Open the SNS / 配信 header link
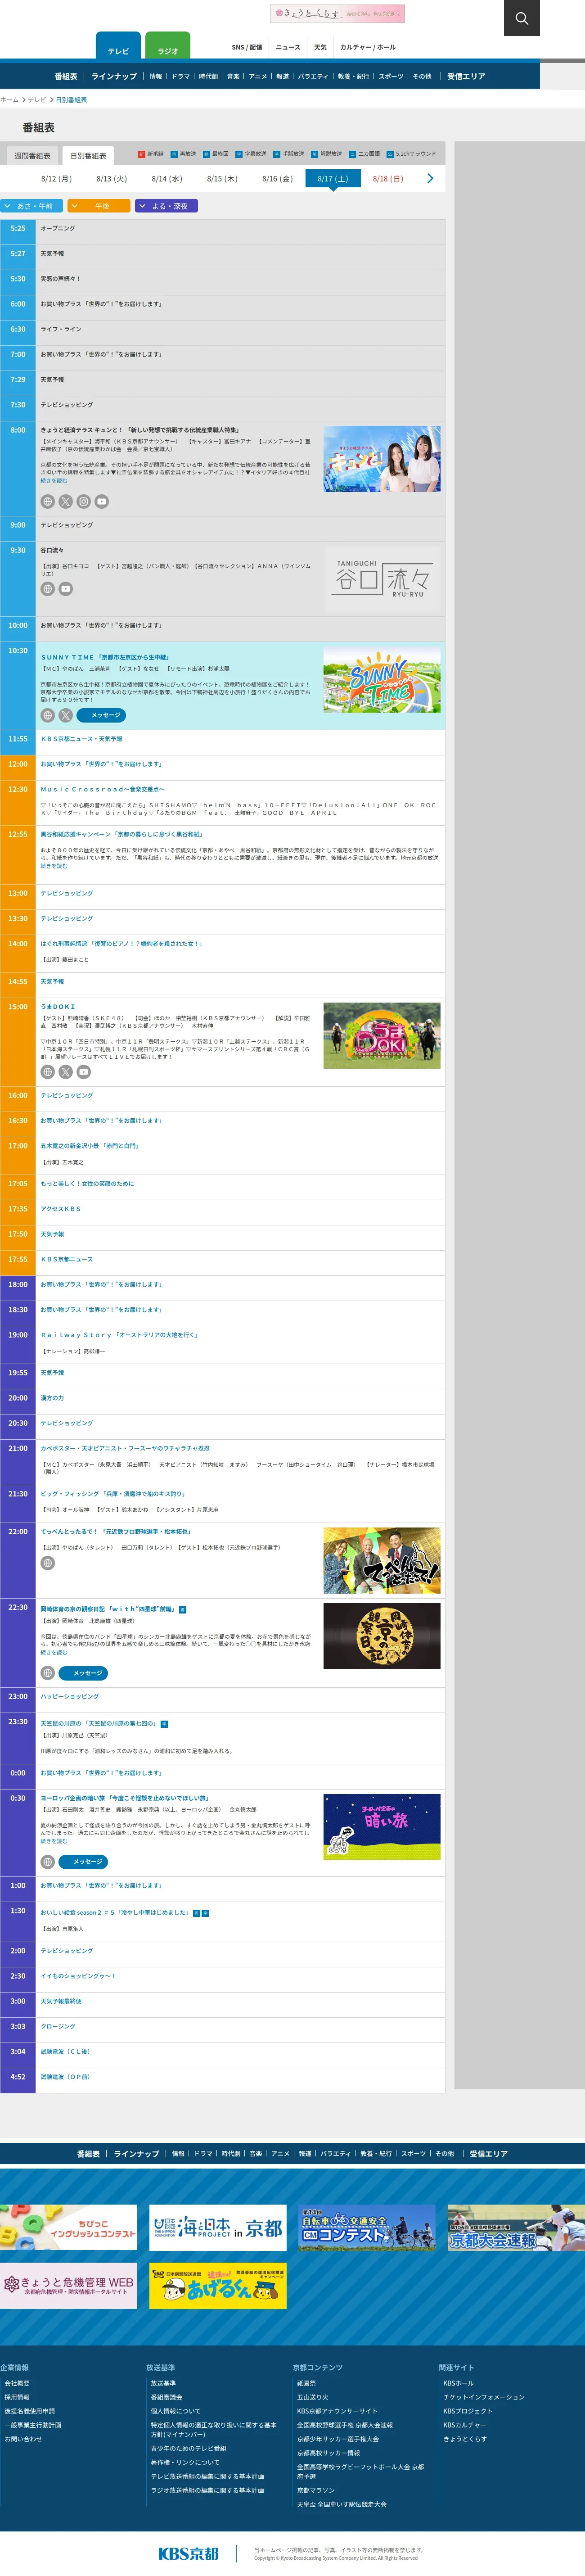The height and width of the screenshot is (2576, 585). tap(247, 47)
